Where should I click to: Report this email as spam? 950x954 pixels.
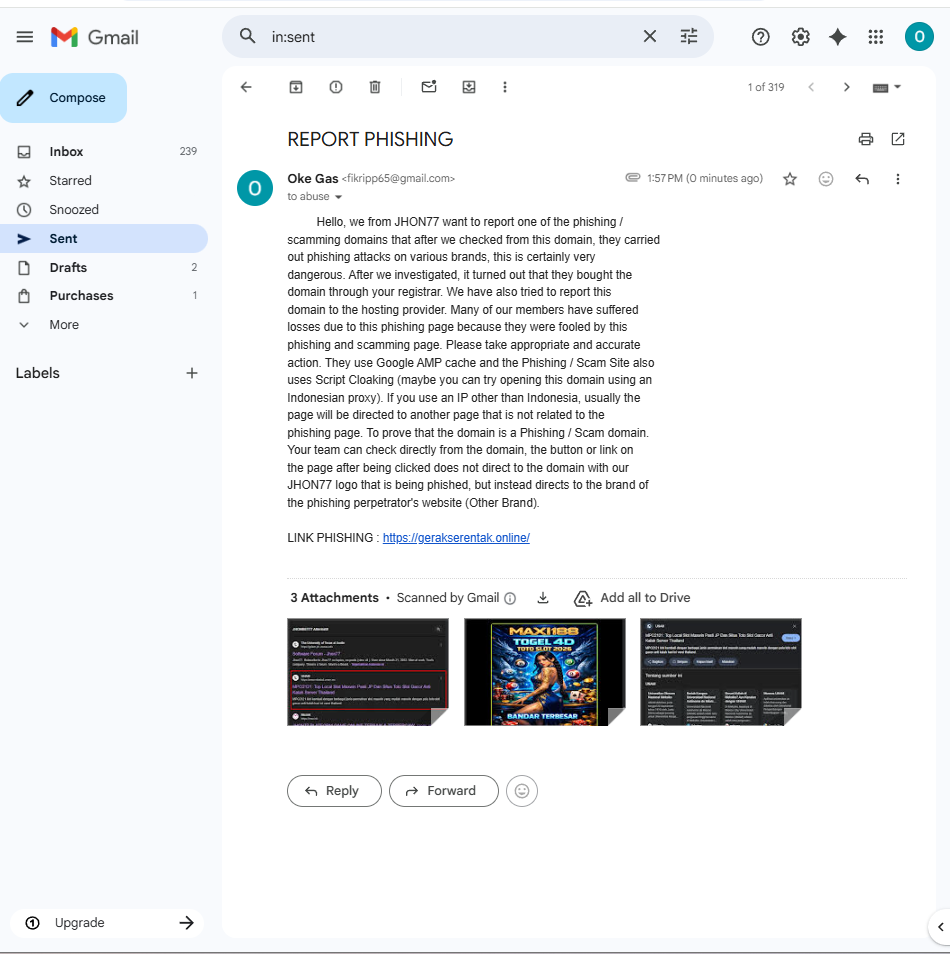coord(335,87)
